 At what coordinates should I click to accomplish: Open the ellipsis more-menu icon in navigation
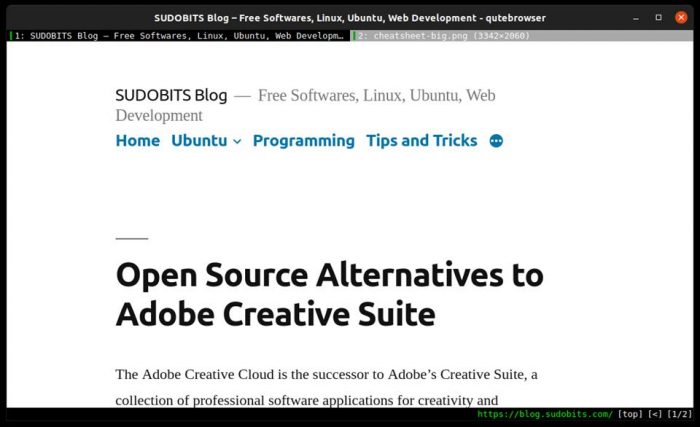coord(496,141)
